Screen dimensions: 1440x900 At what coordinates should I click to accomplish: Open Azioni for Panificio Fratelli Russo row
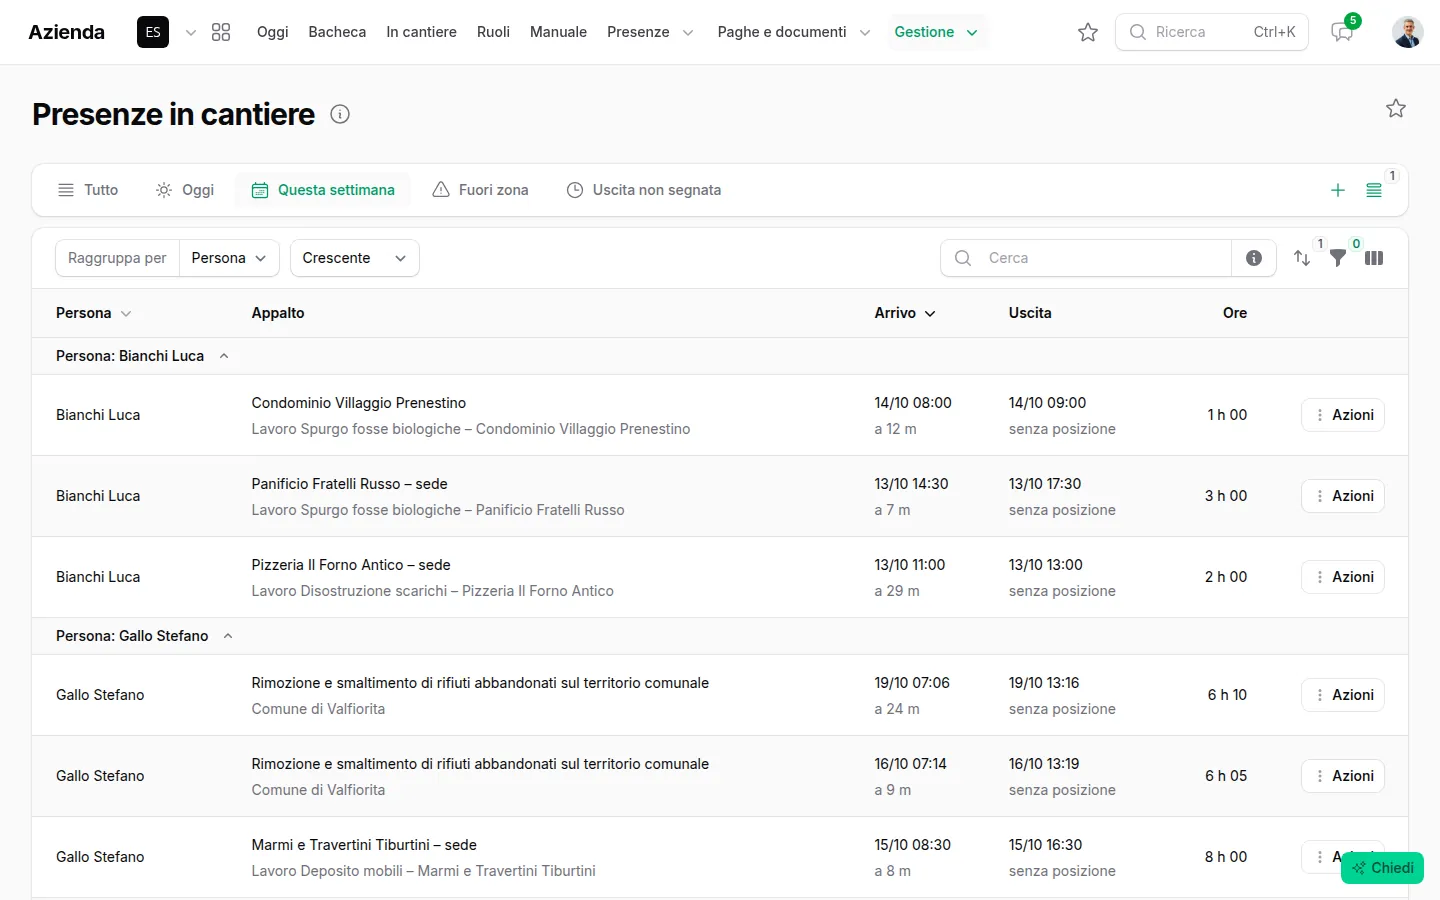coord(1343,496)
